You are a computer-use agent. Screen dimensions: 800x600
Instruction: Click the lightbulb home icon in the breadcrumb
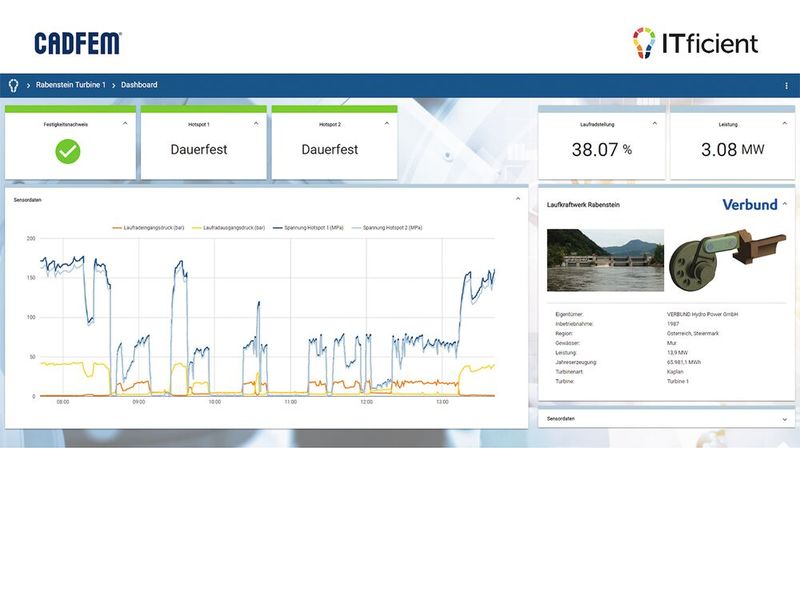point(13,84)
